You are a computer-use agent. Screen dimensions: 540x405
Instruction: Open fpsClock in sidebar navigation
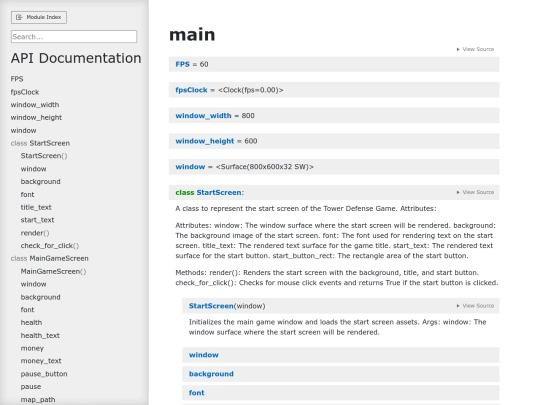(x=25, y=92)
